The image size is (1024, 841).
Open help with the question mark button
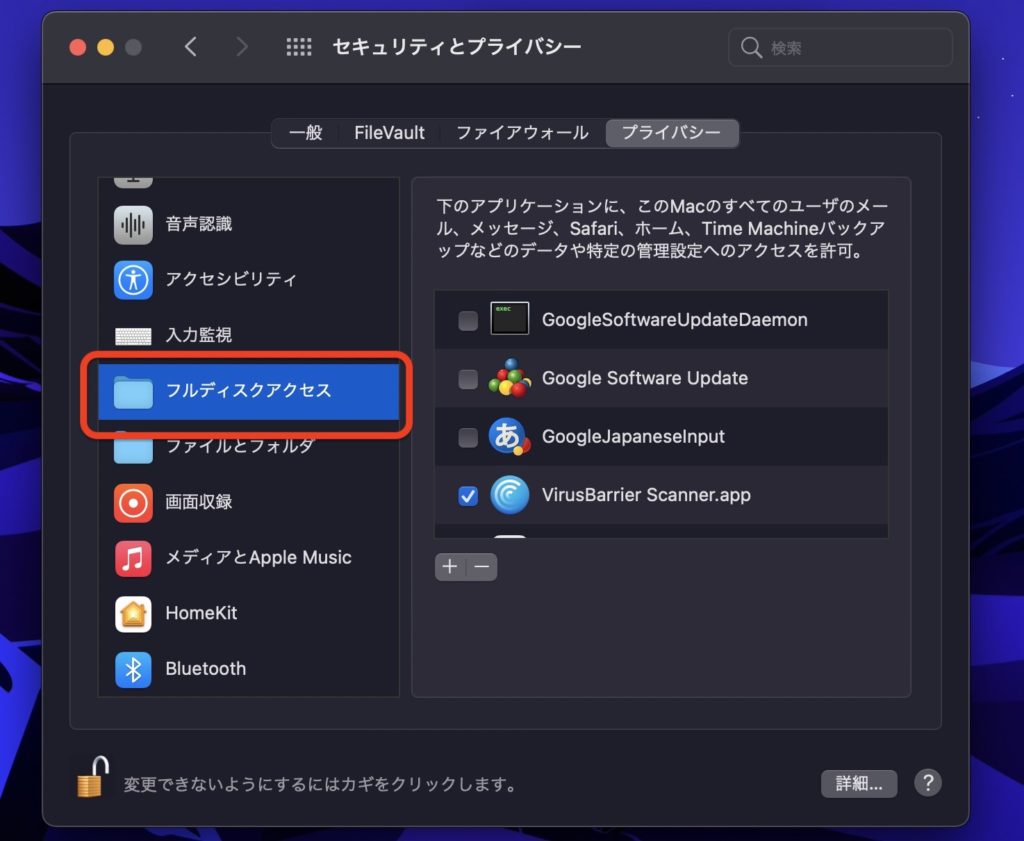928,782
